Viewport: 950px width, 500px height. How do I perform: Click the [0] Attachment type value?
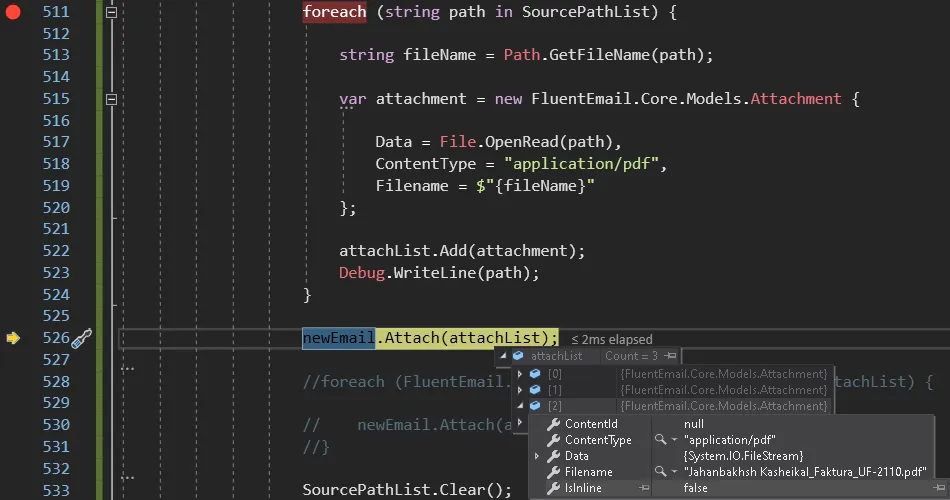click(x=724, y=374)
